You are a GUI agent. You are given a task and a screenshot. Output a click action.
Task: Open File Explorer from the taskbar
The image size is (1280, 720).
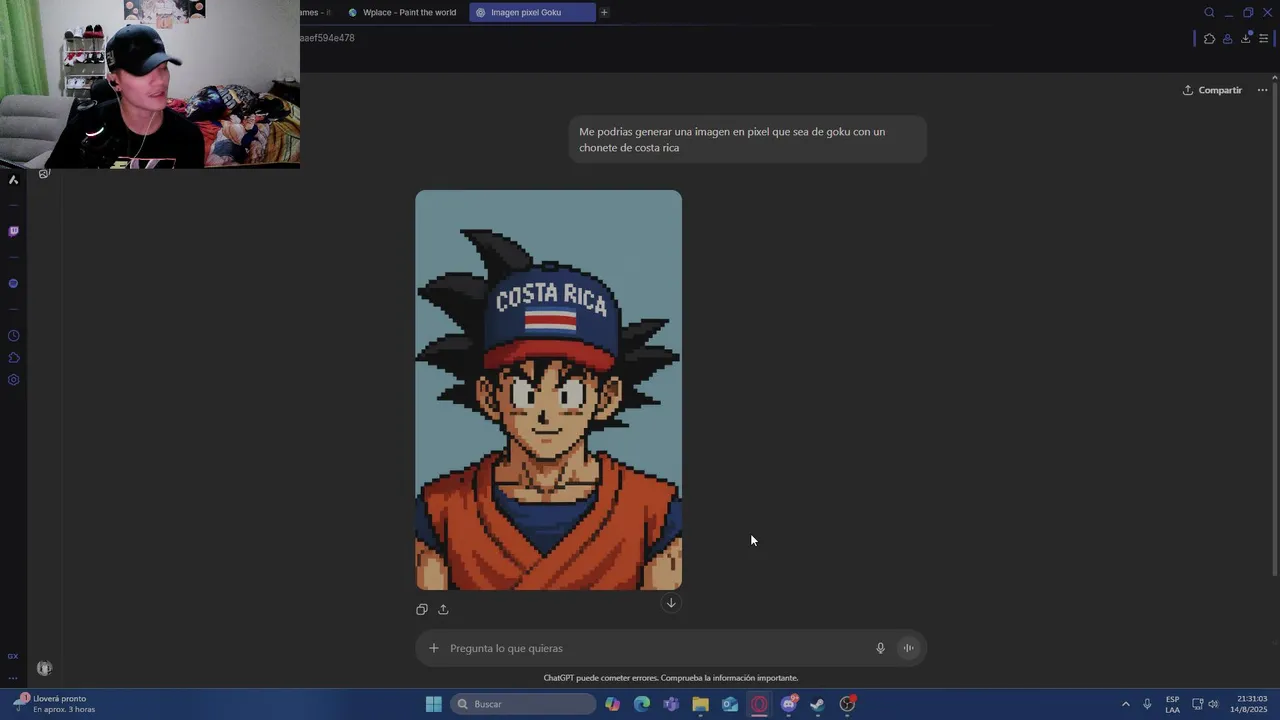tap(700, 704)
